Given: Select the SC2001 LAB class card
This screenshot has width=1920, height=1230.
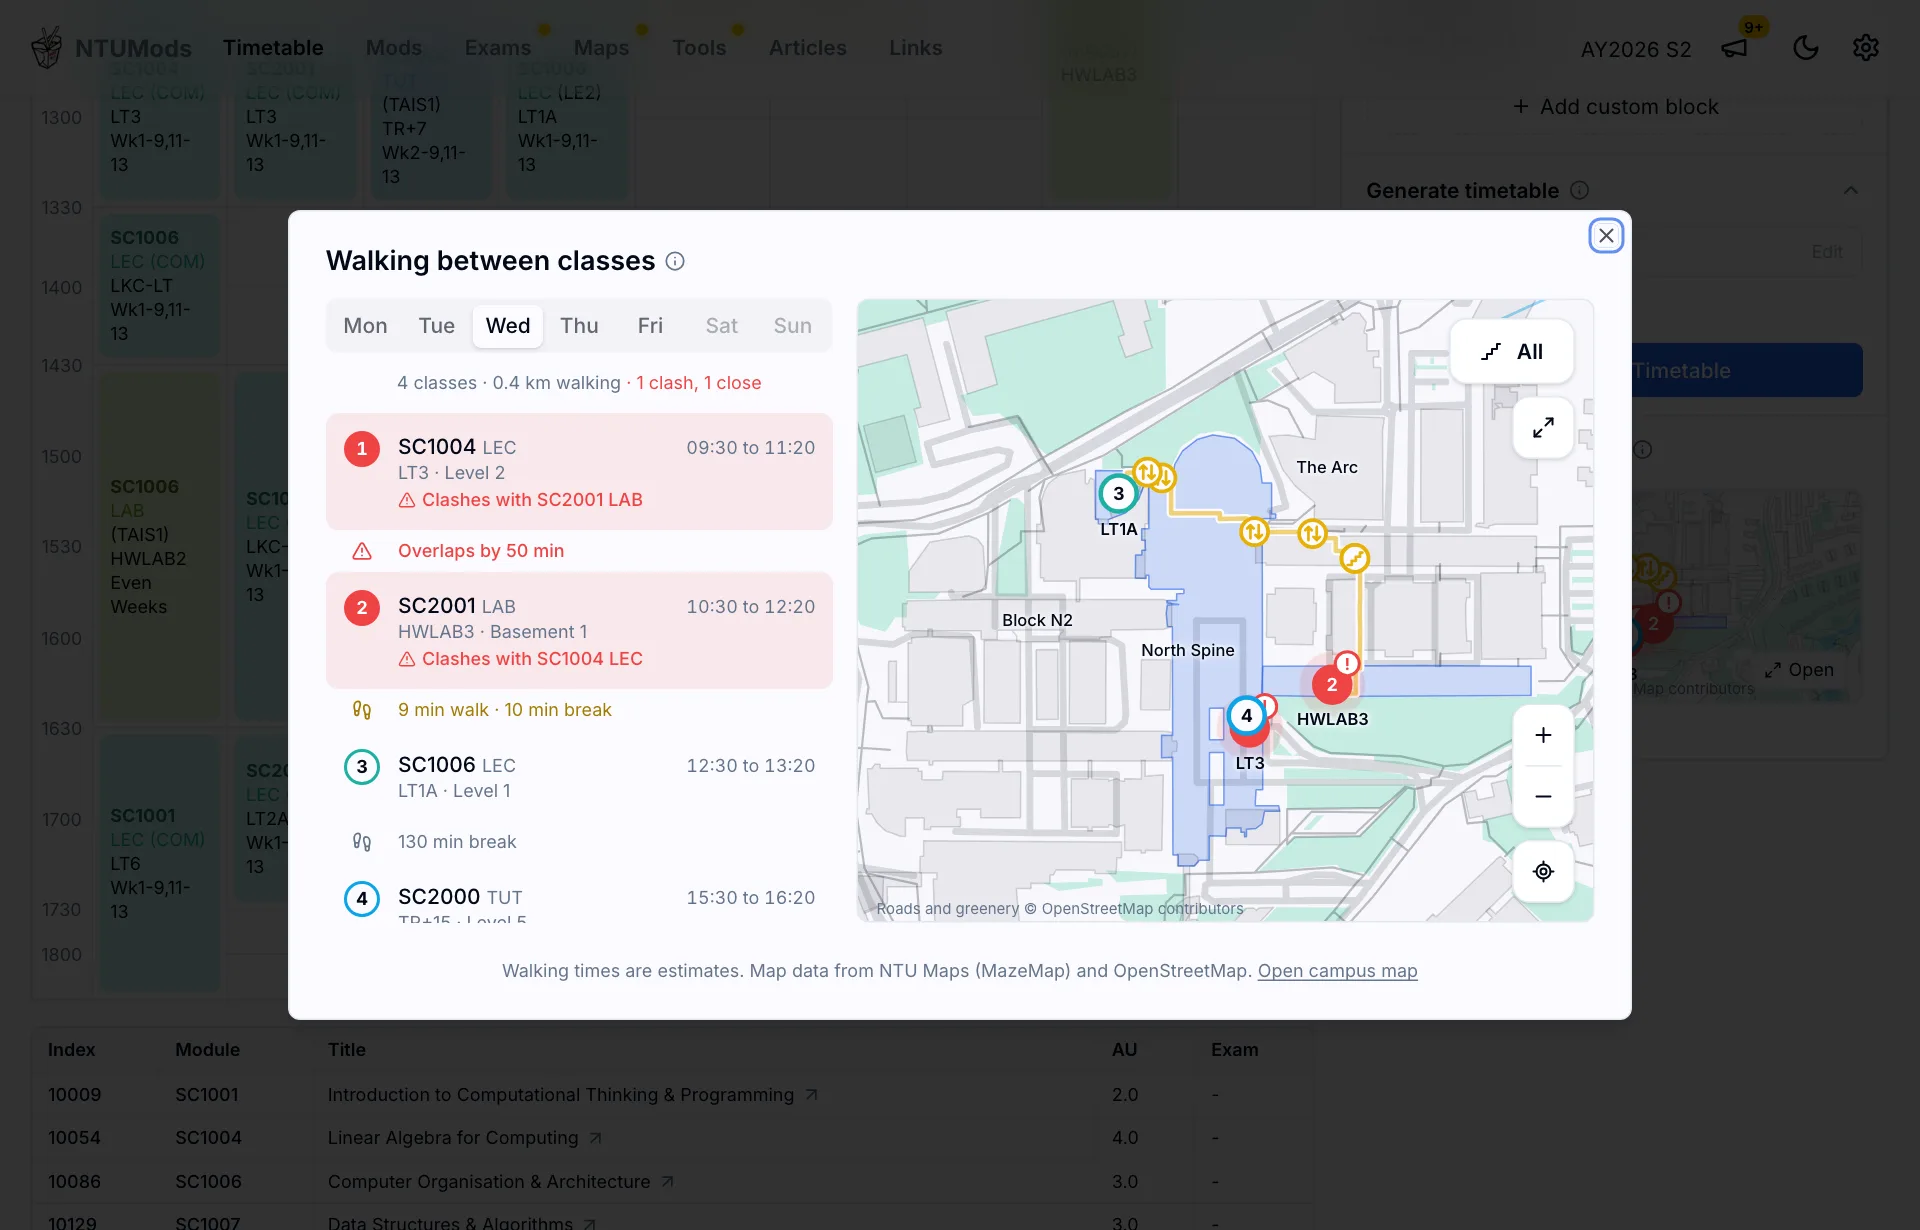Looking at the screenshot, I should [x=579, y=631].
